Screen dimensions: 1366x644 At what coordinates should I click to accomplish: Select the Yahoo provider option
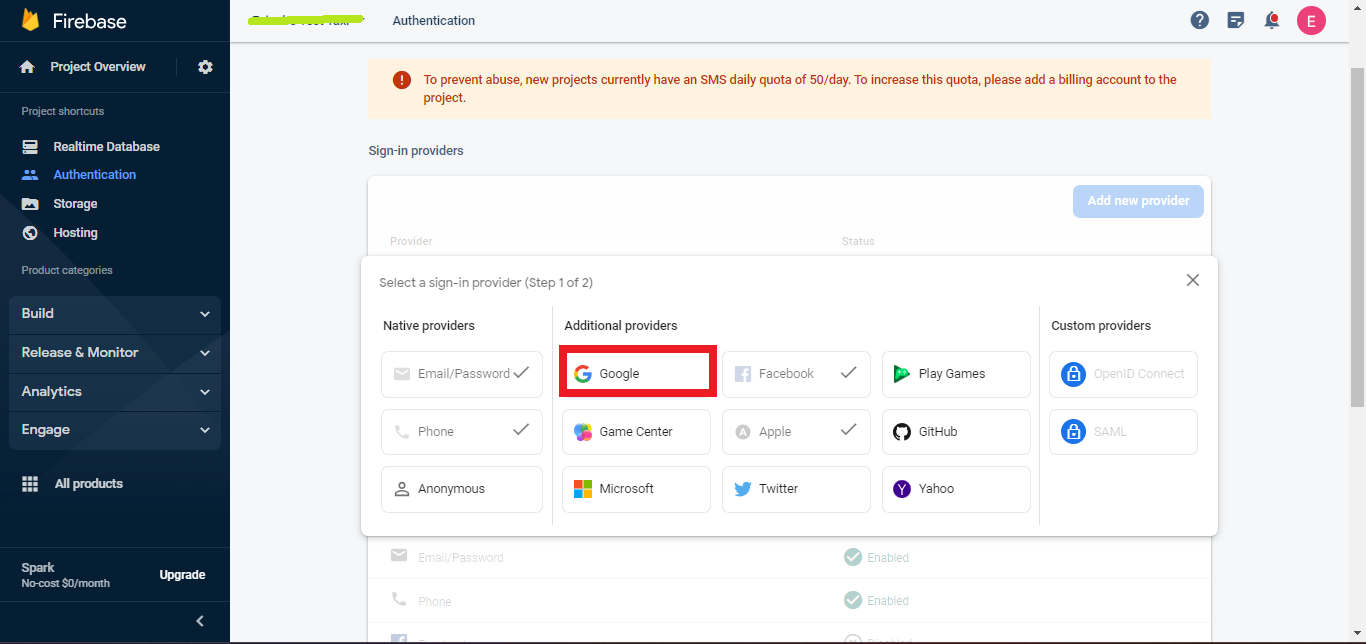[x=955, y=489]
